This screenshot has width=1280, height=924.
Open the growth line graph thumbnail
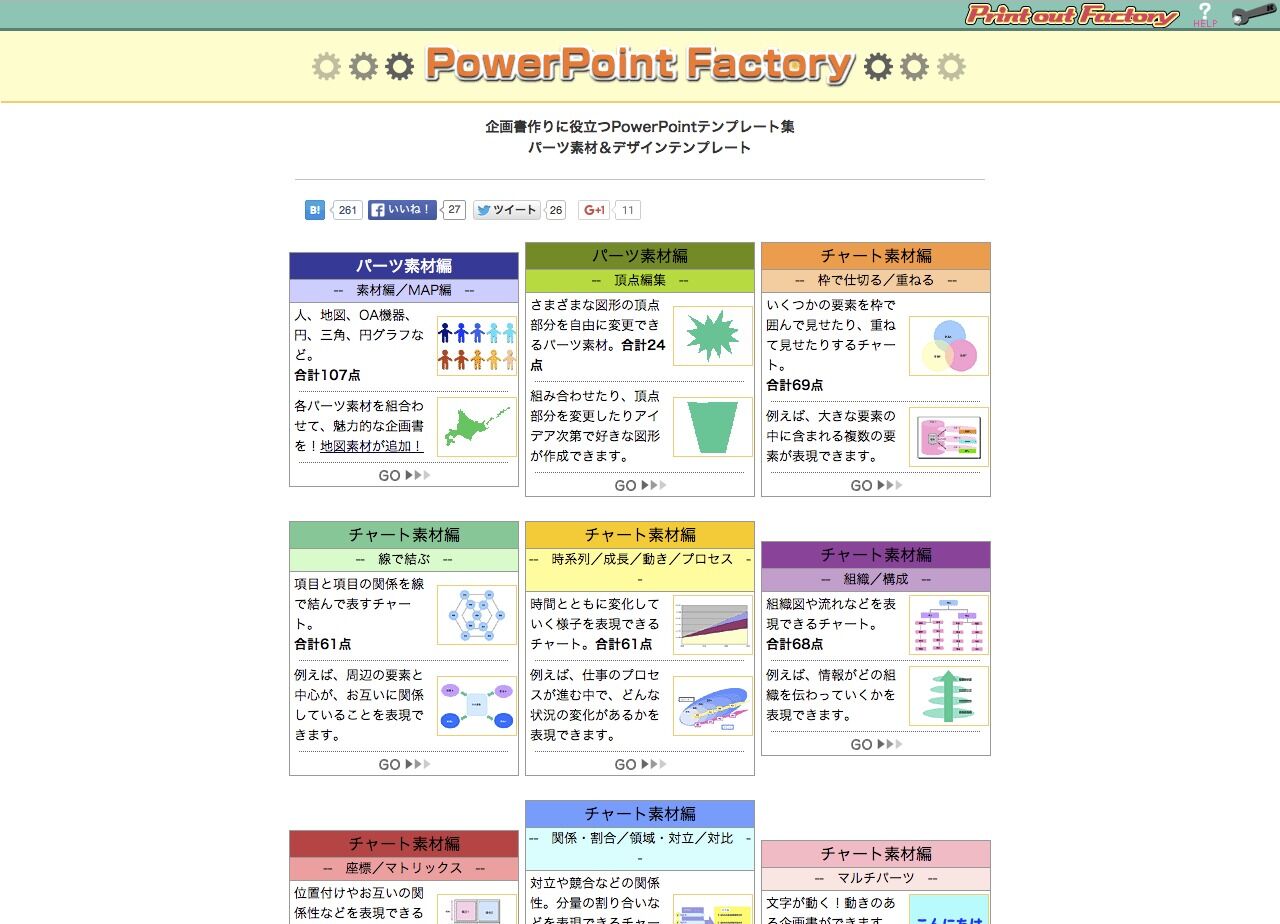[713, 625]
